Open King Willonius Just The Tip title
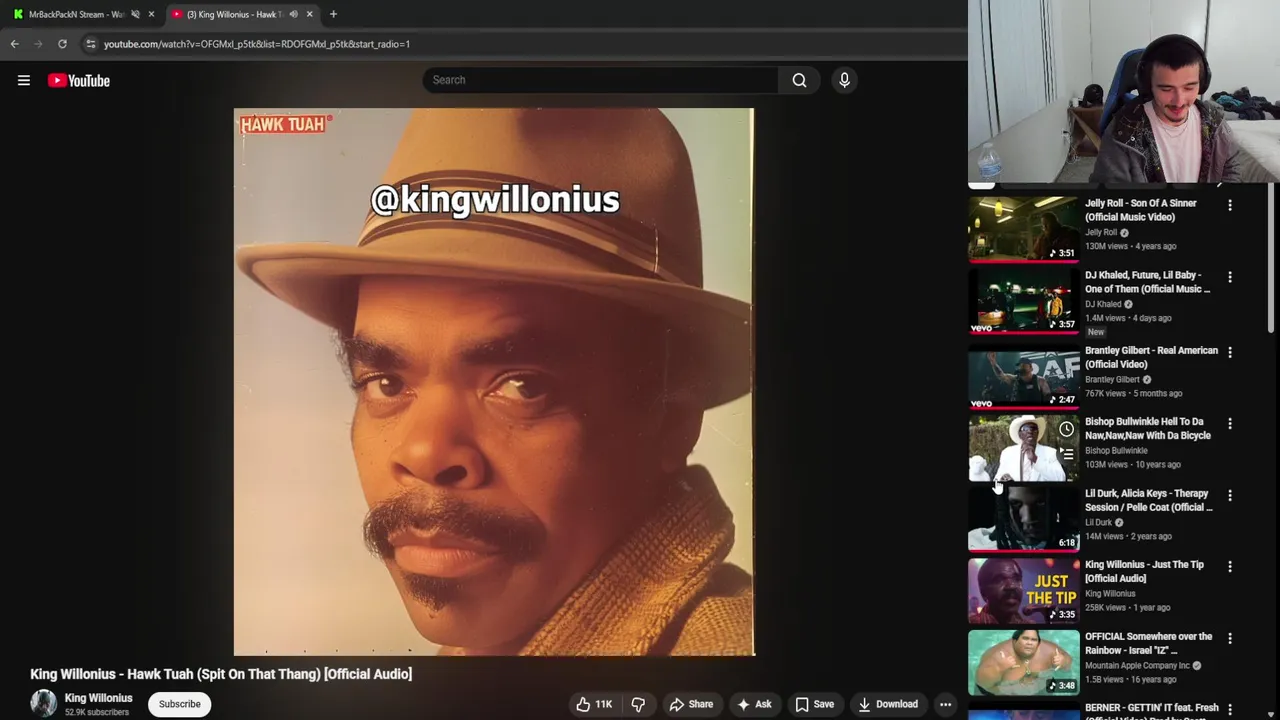The image size is (1280, 720). coord(1144,571)
